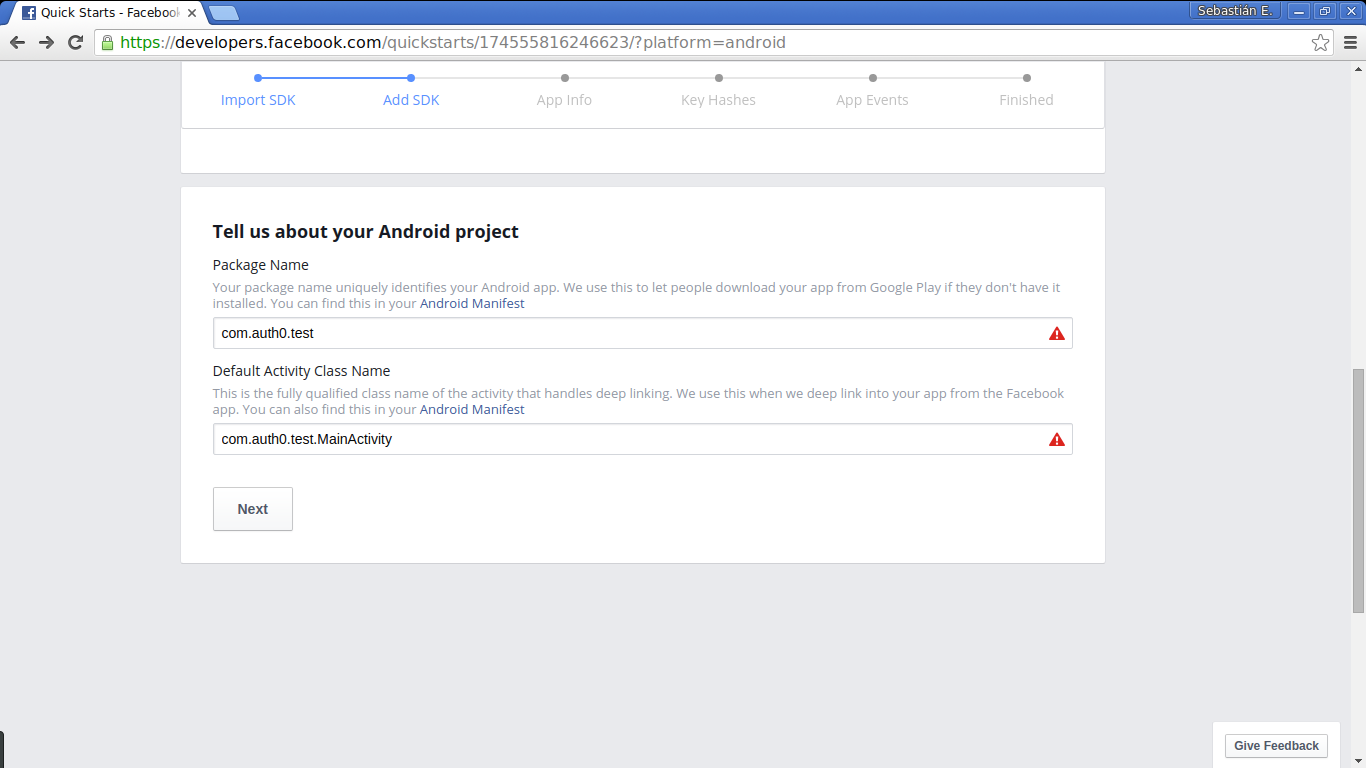Focus the Default Activity Class Name field
This screenshot has width=1366, height=768.
click(x=642, y=439)
